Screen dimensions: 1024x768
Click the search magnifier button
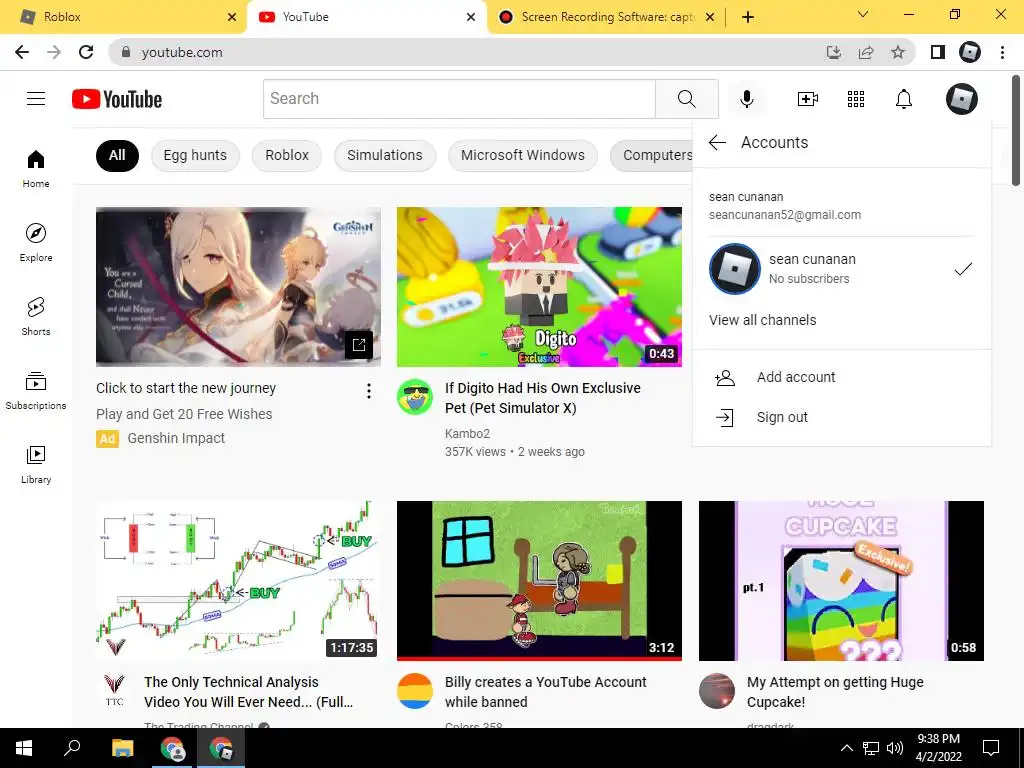click(x=686, y=99)
